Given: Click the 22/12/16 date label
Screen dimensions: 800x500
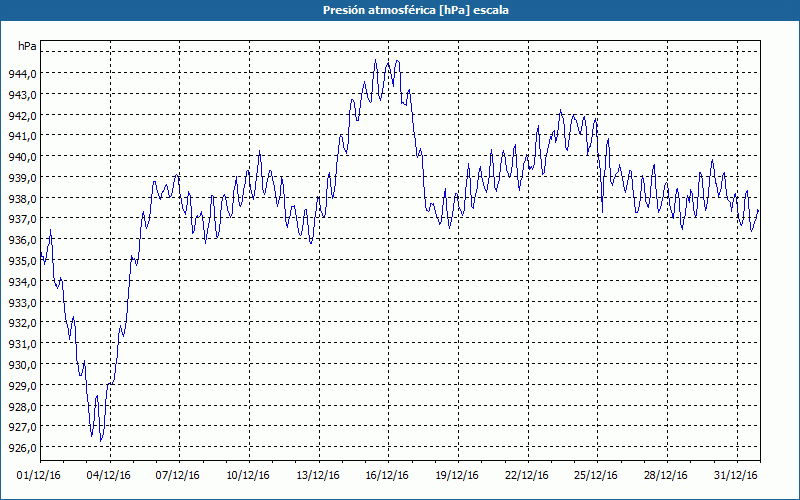Looking at the screenshot, I should point(527,476).
